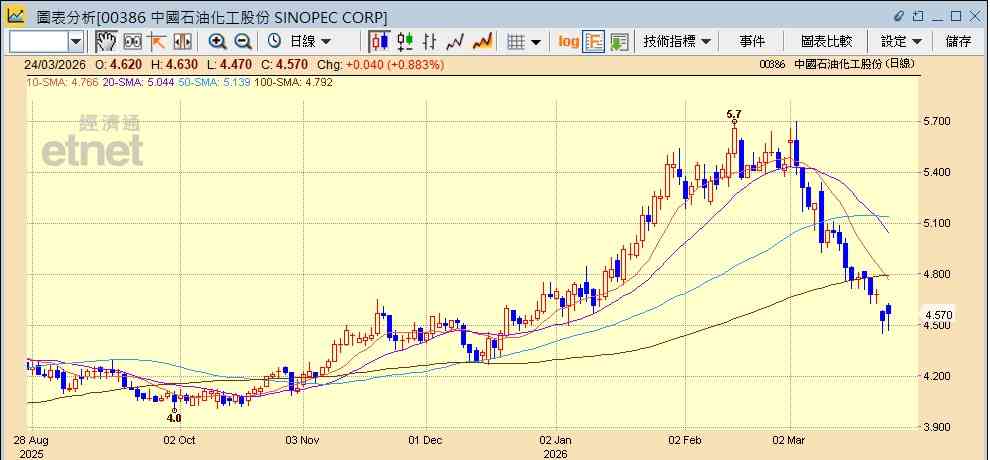The height and width of the screenshot is (460, 990).
Task: Click the green download arrow icon
Action: click(619, 42)
